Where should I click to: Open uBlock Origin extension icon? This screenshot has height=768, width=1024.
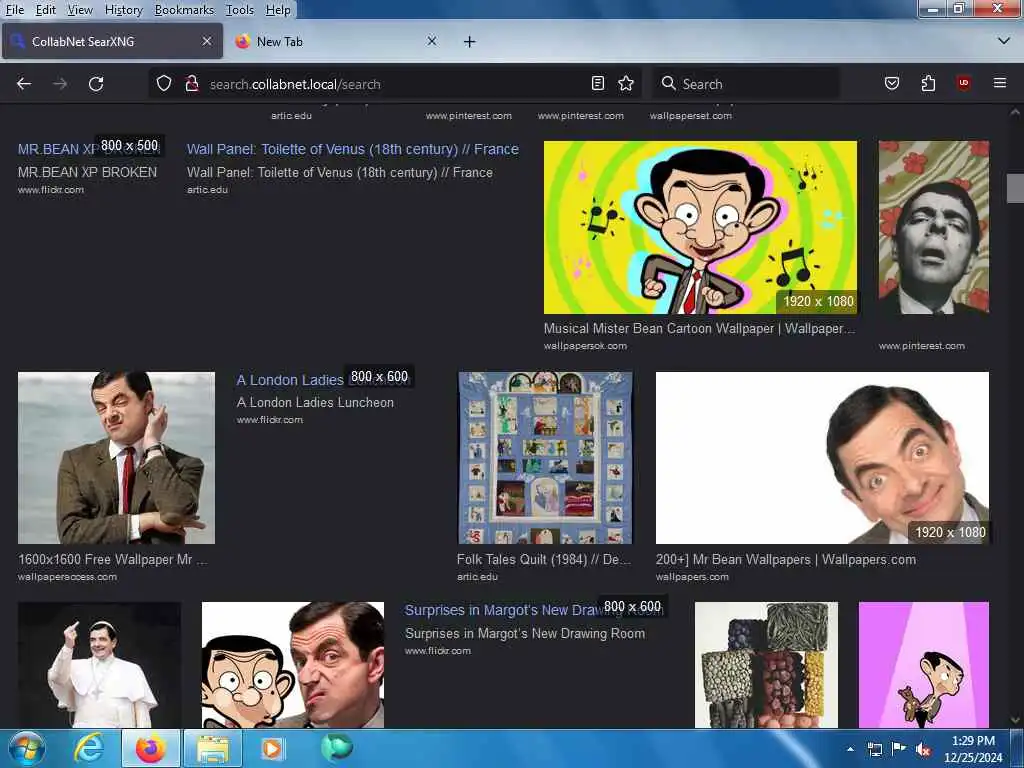963,84
